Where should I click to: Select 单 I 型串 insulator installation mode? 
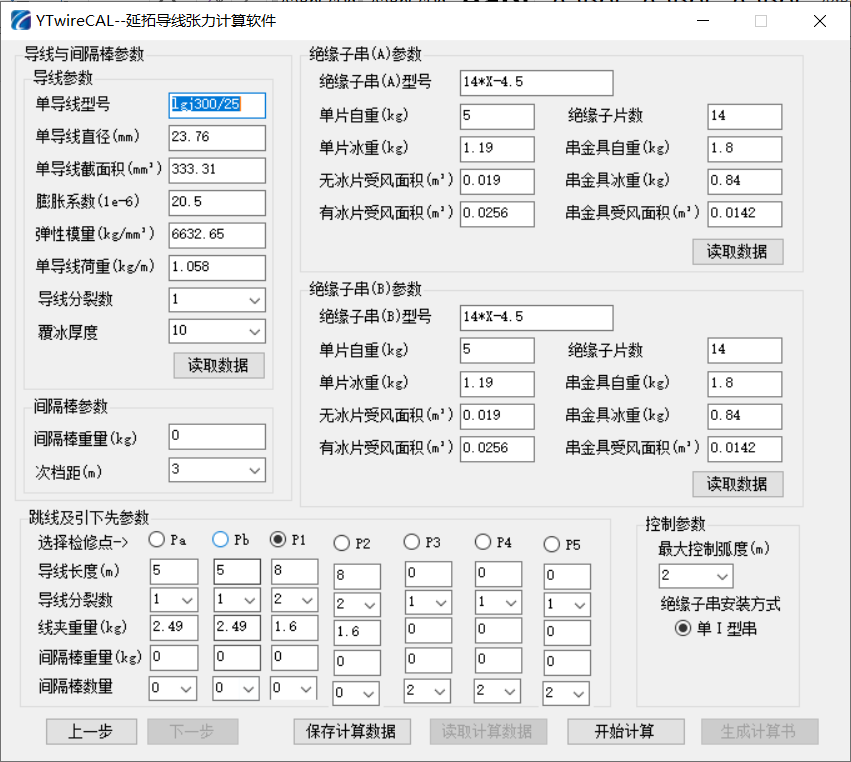click(684, 628)
